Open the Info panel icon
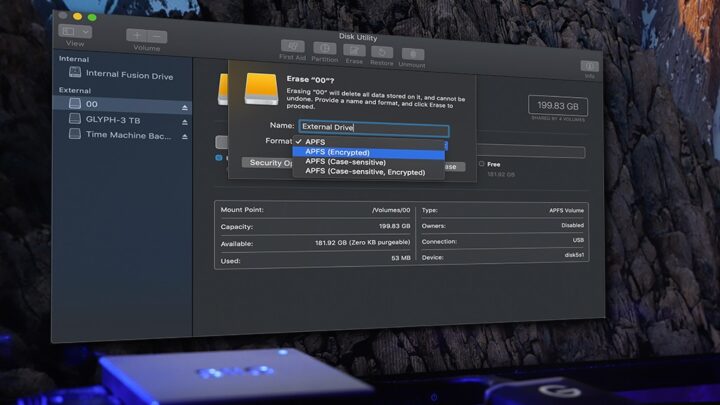This screenshot has width=720, height=405. pos(589,66)
